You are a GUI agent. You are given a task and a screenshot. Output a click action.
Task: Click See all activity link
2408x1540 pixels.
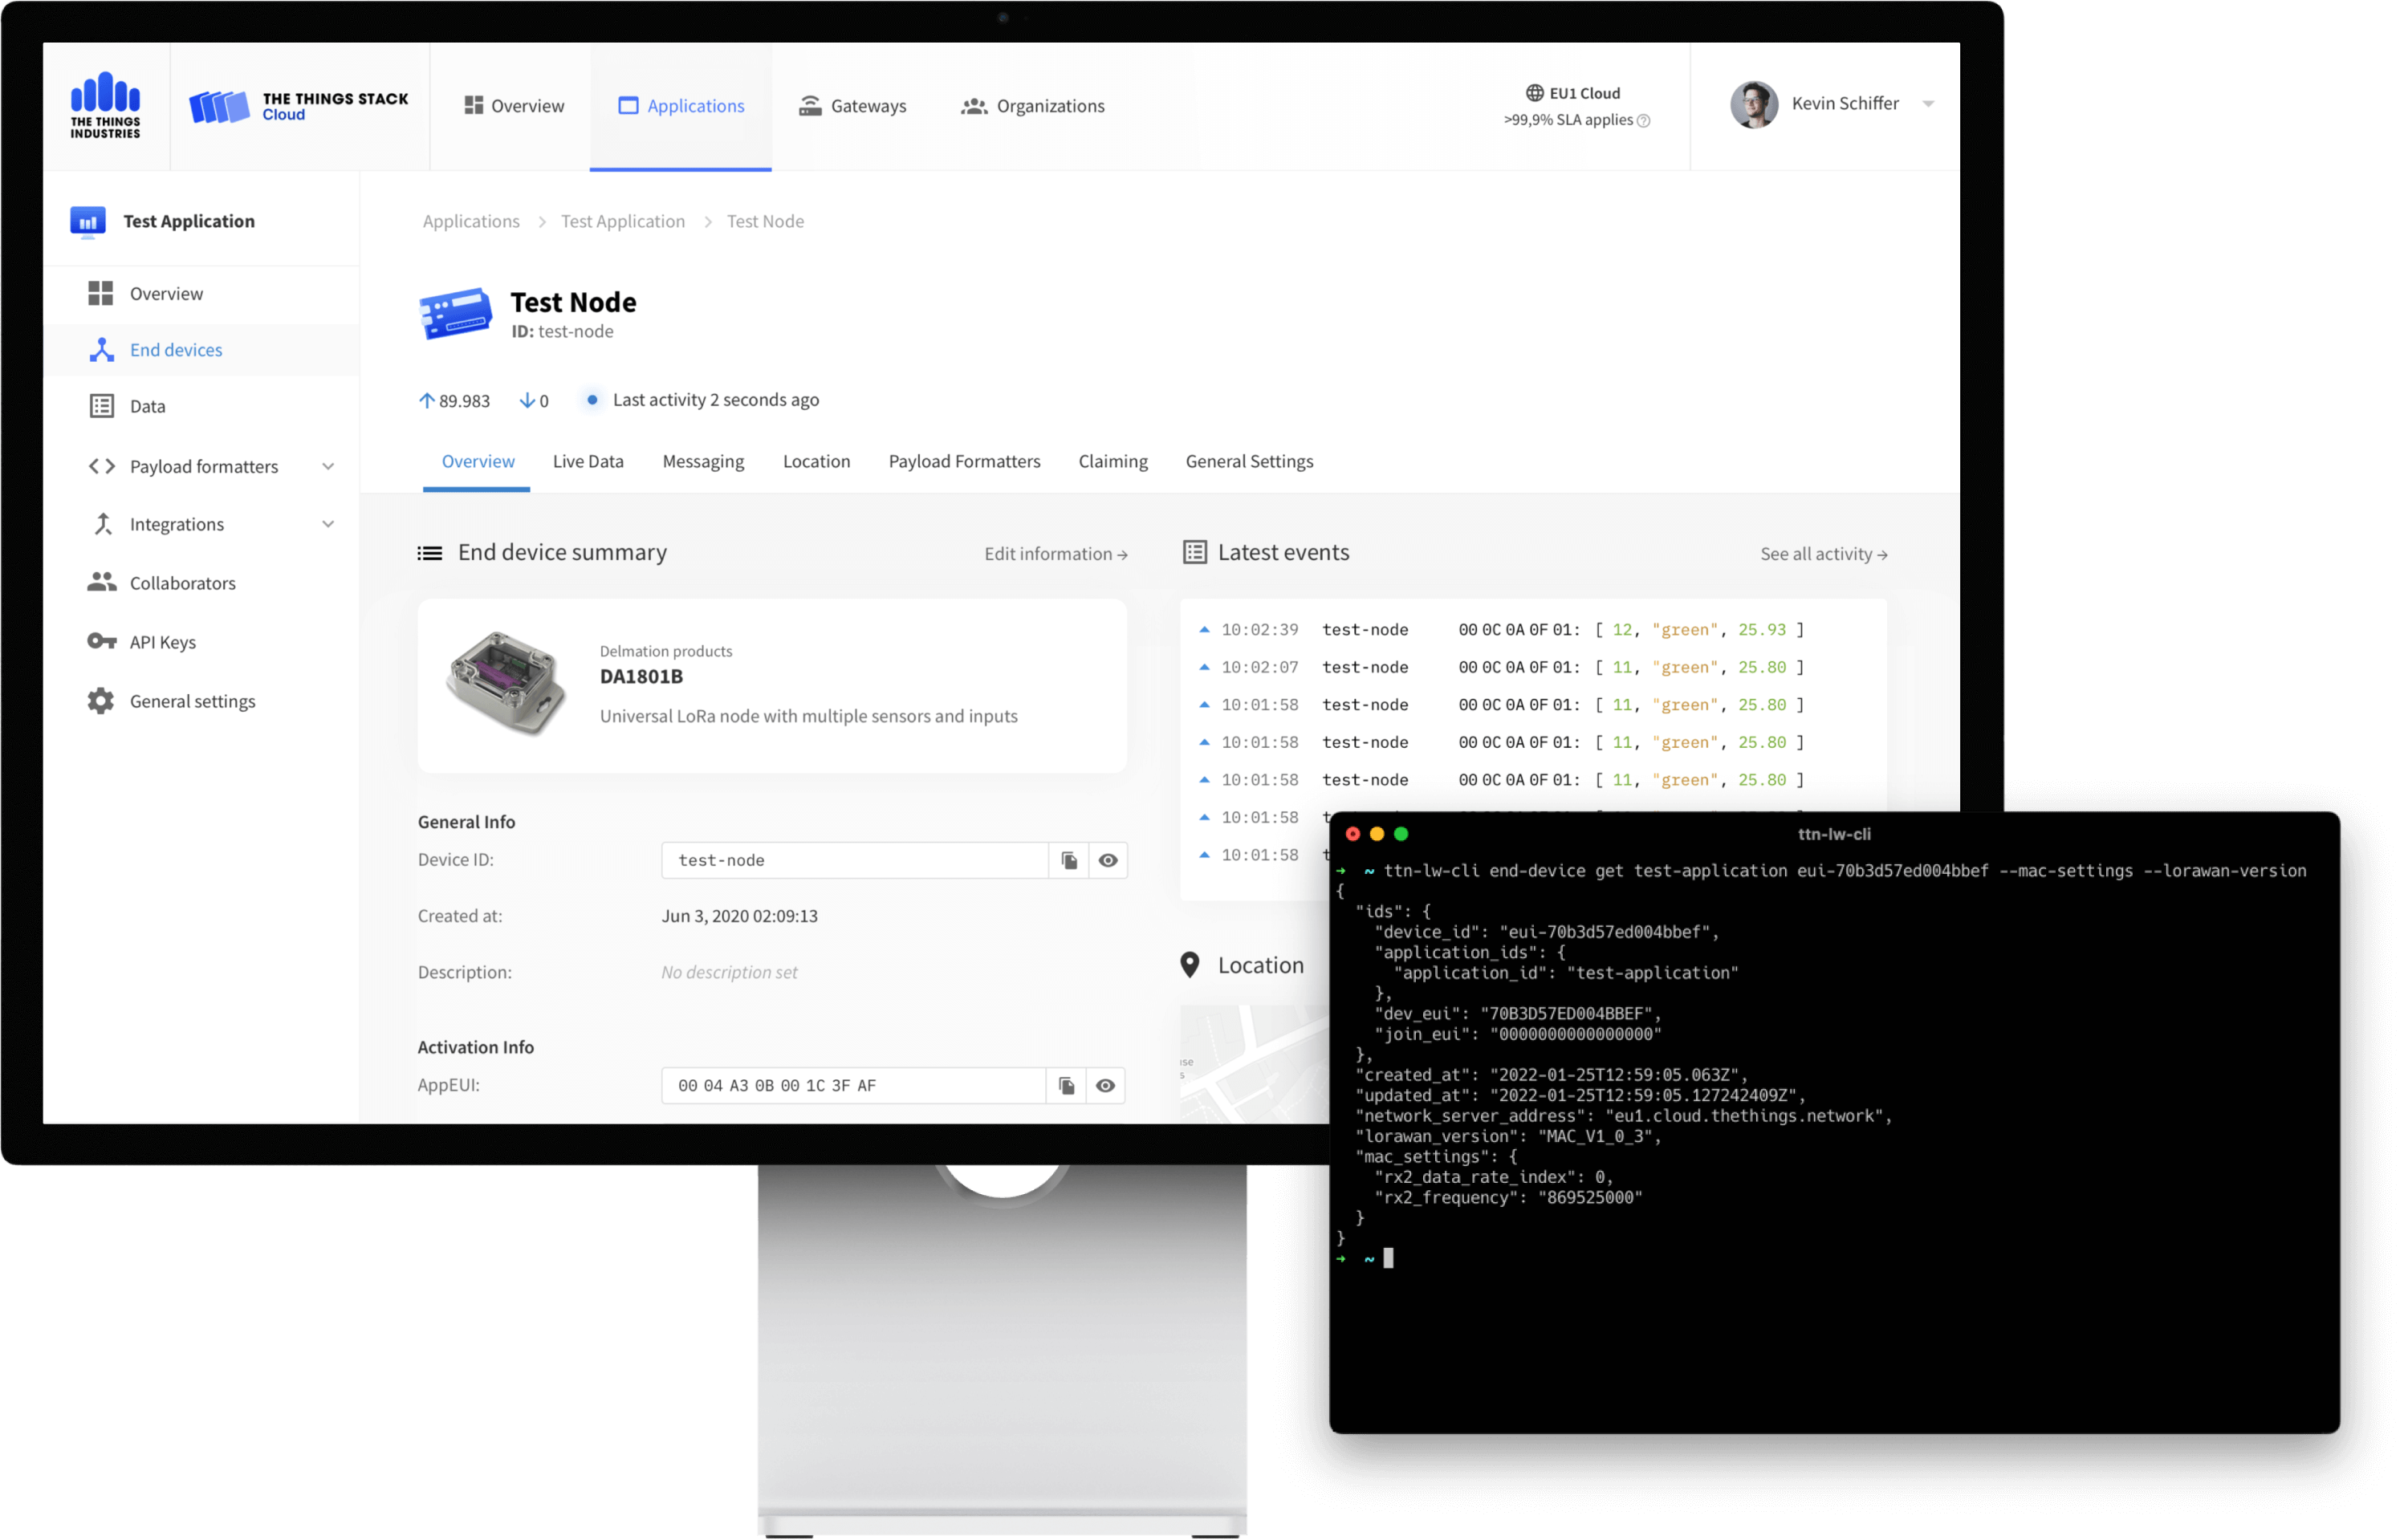pos(1823,554)
